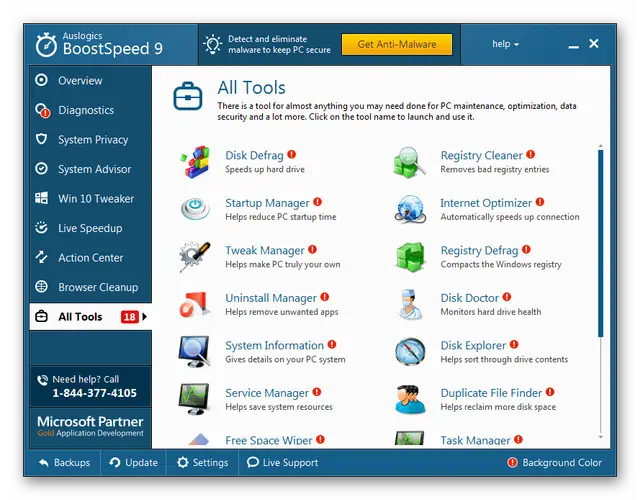Click the Microsoft Partner badge
Screen dimensions: 640x500
(x=90, y=426)
